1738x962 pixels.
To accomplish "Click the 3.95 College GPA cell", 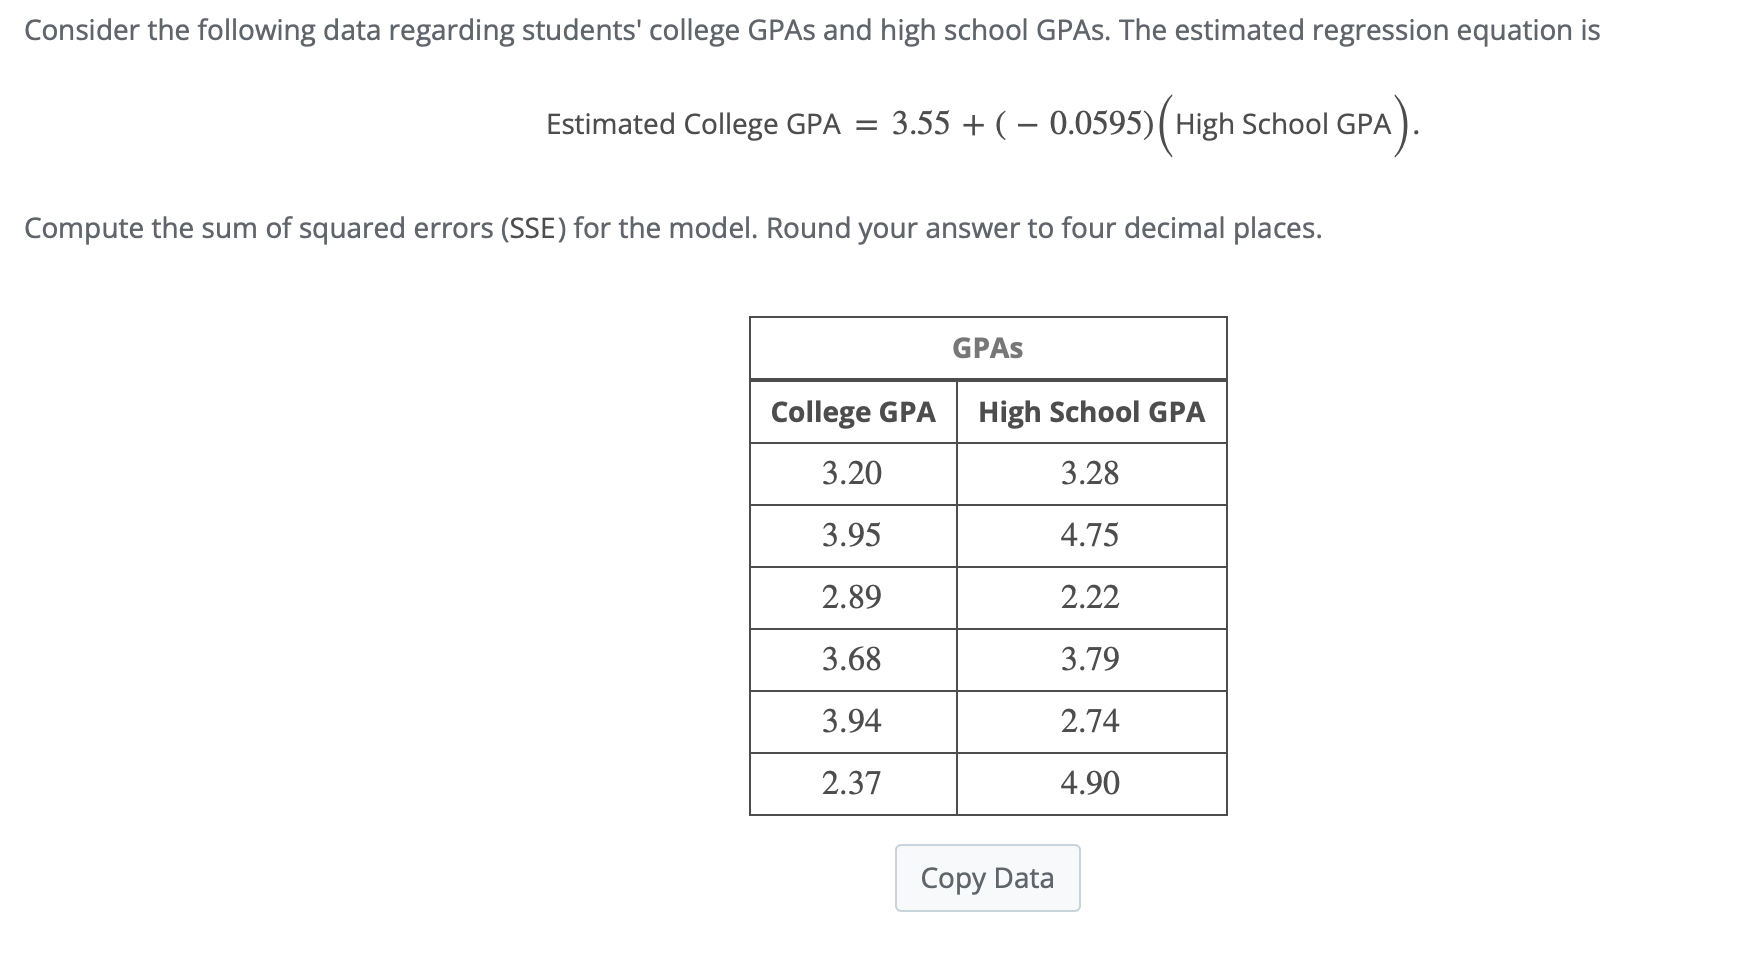I will click(852, 535).
